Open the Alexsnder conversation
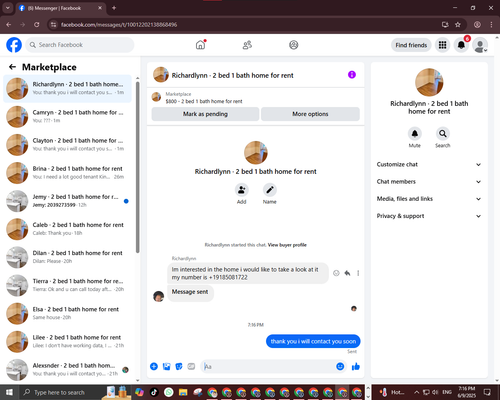Screen dimensions: 500x400 (x=67, y=369)
